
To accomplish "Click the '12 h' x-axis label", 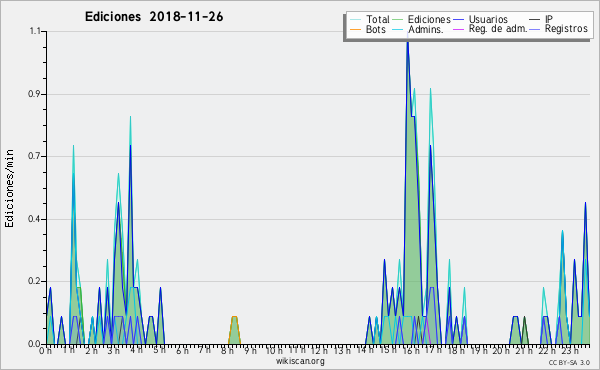I will point(320,350).
